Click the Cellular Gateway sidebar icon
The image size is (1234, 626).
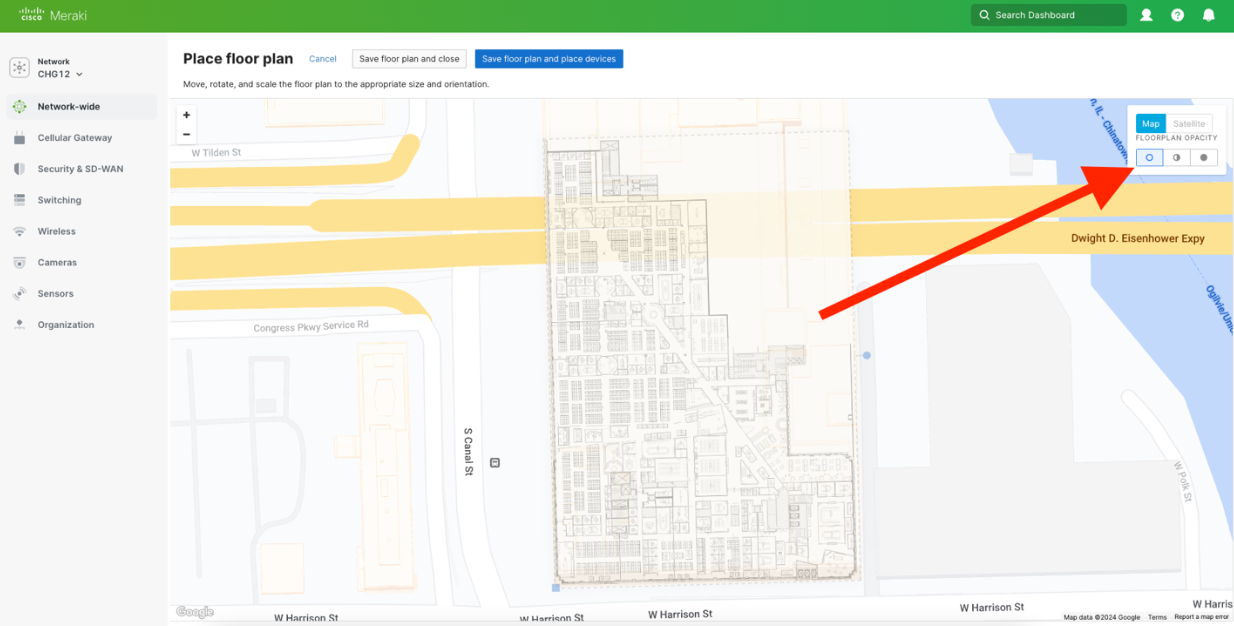pyautogui.click(x=19, y=138)
